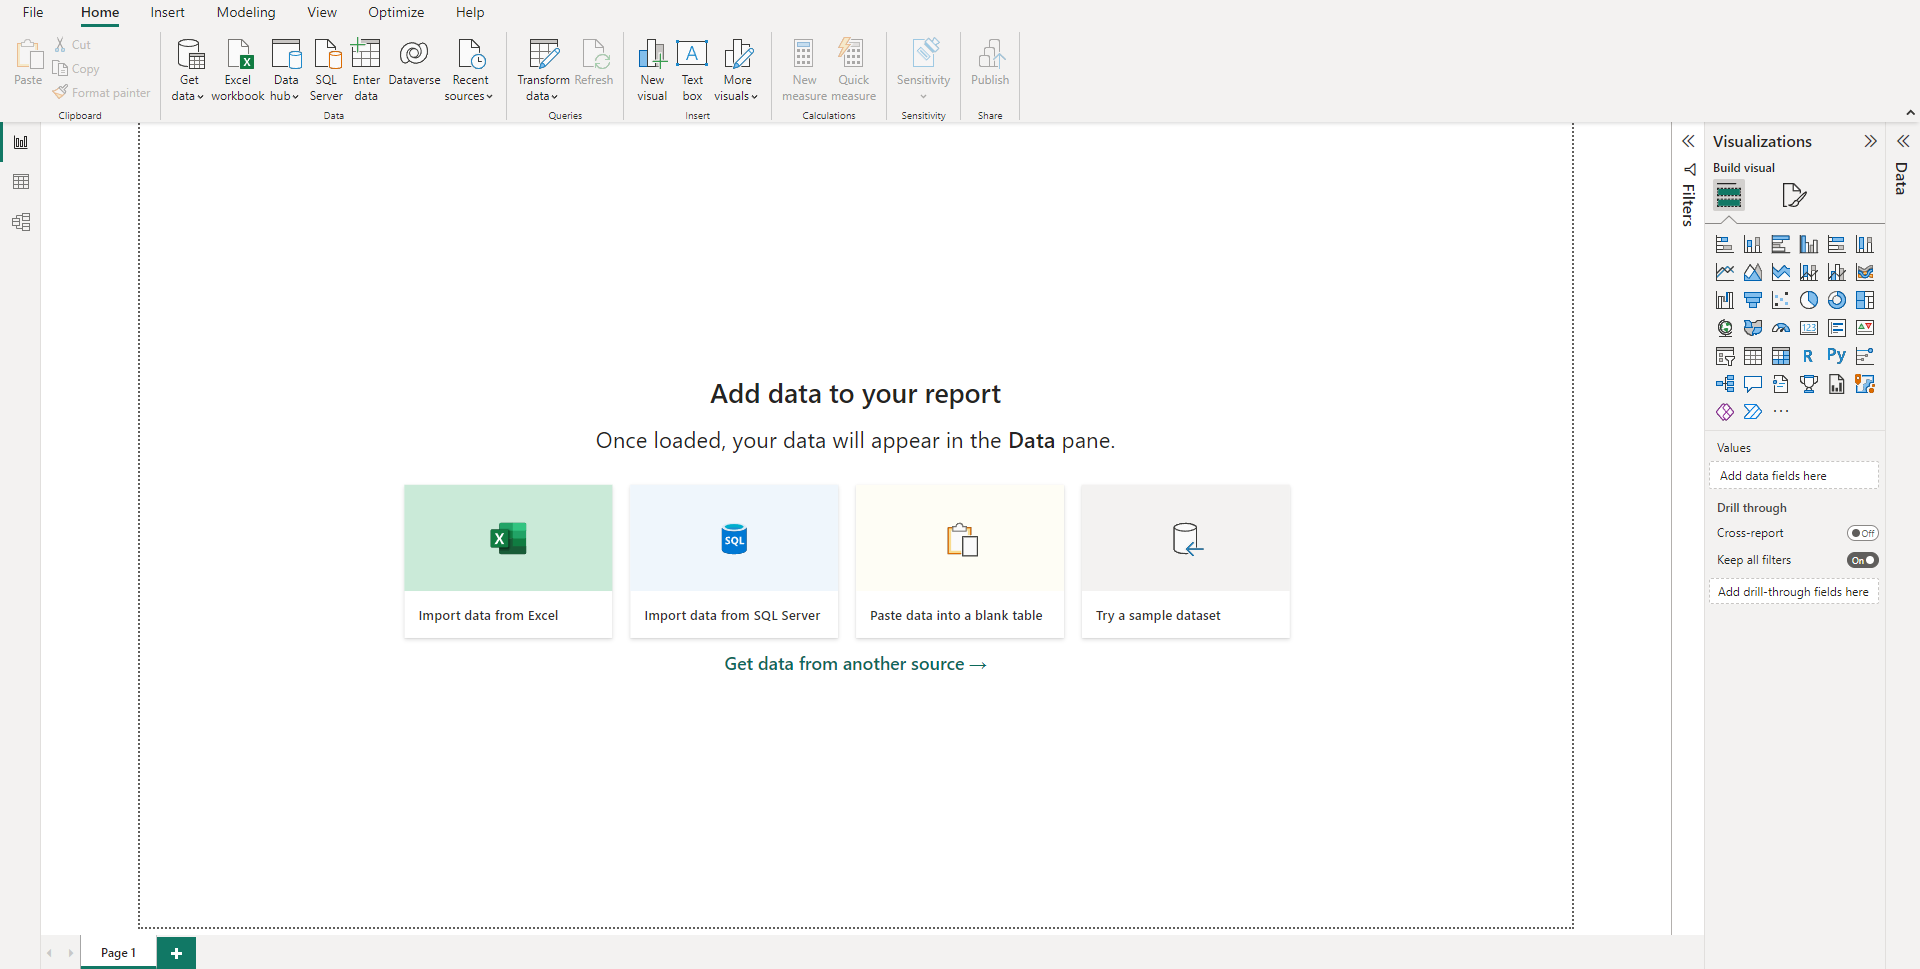Select the Matrix visual
This screenshot has width=1920, height=969.
point(1781,356)
